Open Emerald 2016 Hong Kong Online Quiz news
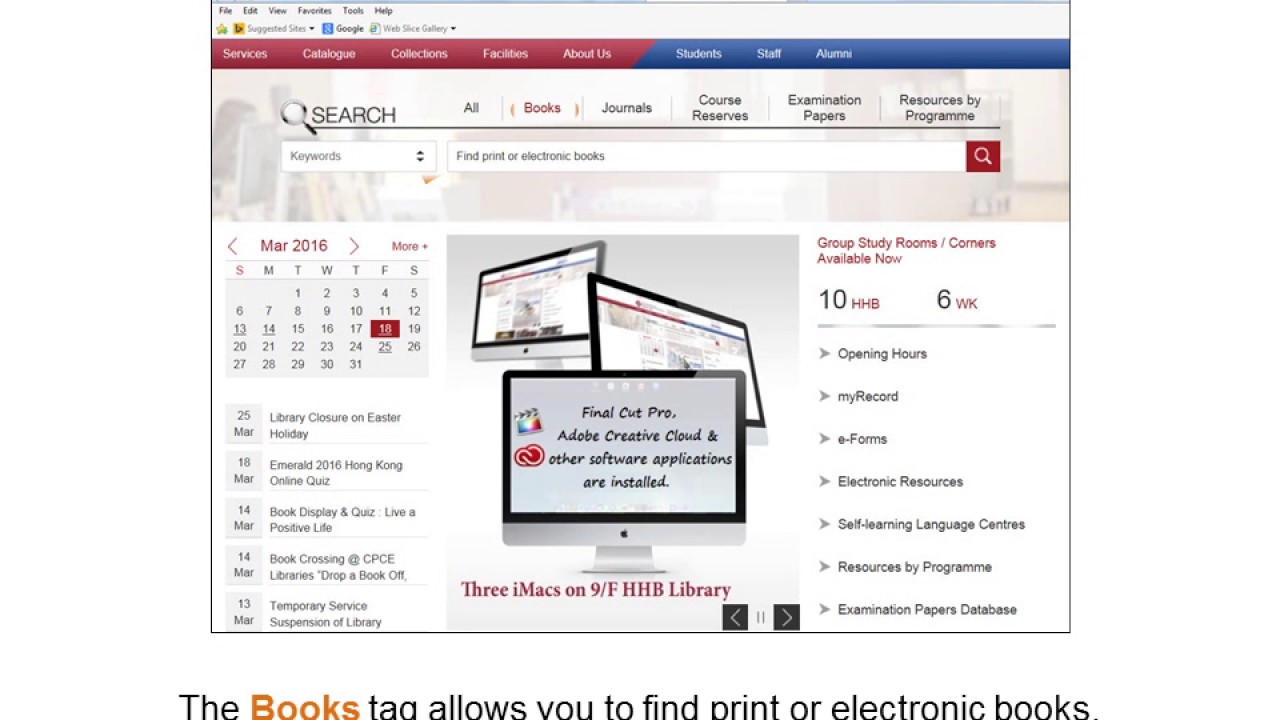Viewport: 1280px width, 720px height. coord(336,472)
